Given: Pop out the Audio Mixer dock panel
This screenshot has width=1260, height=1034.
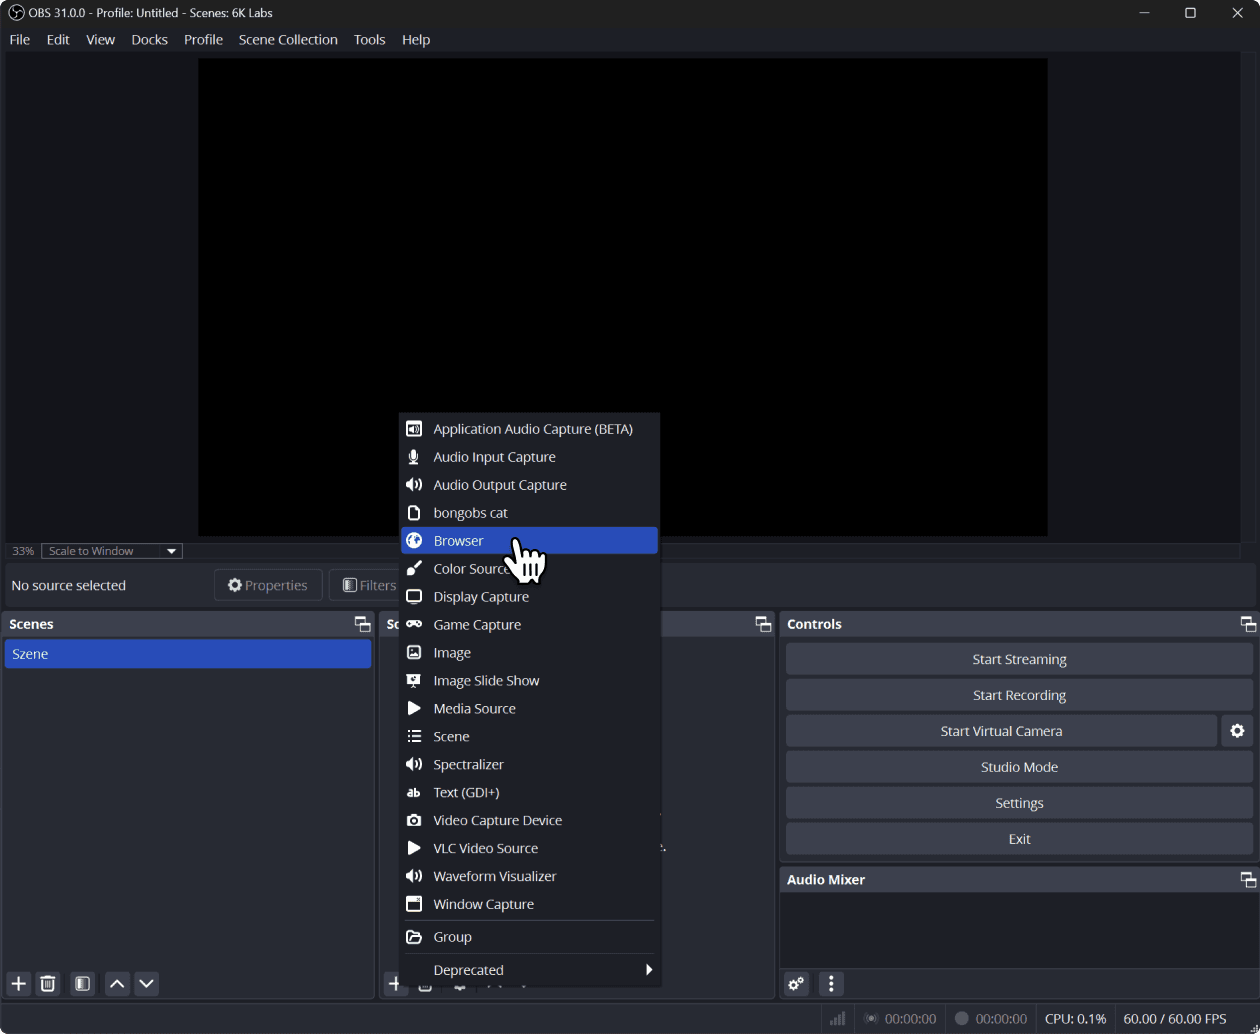Looking at the screenshot, I should pyautogui.click(x=1248, y=880).
